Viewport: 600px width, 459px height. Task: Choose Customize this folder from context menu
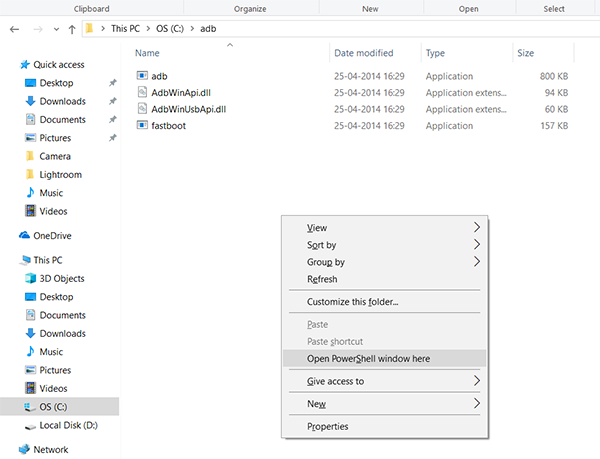pos(385,302)
